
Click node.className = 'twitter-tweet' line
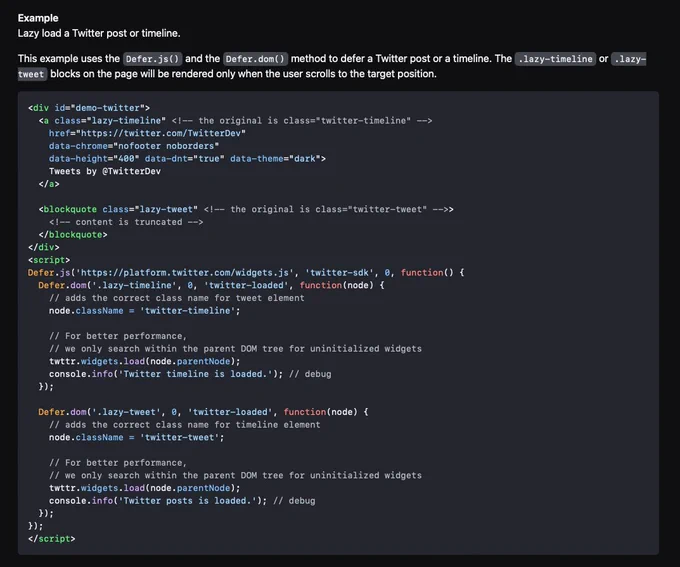pyautogui.click(x=137, y=437)
